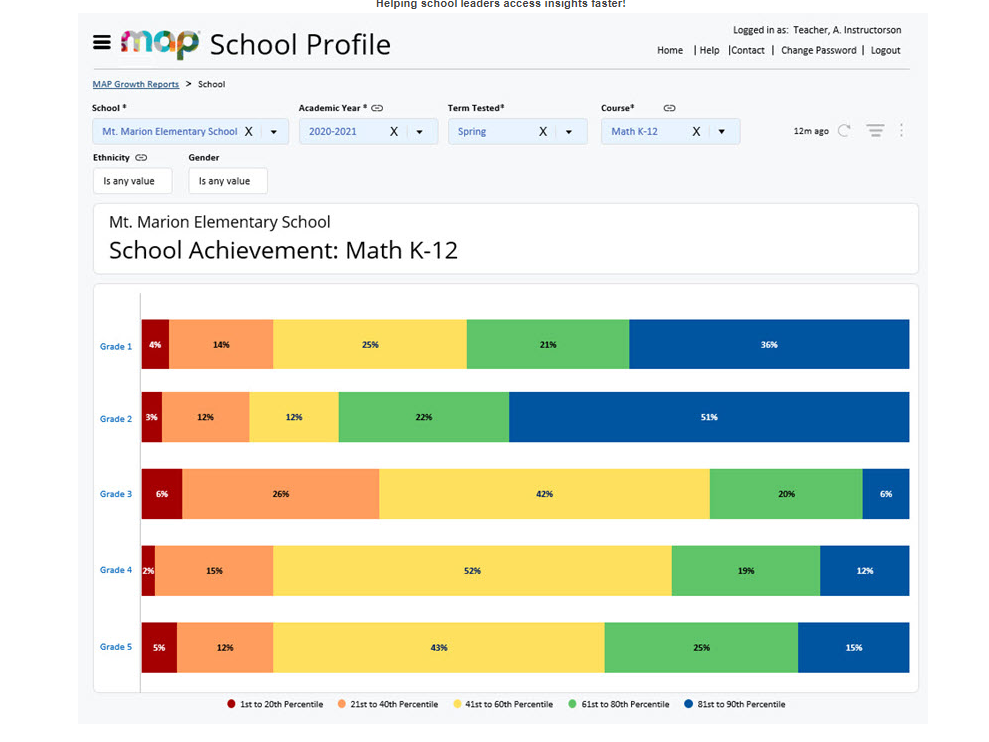Clear the 2020-2021 academic year value

[394, 131]
